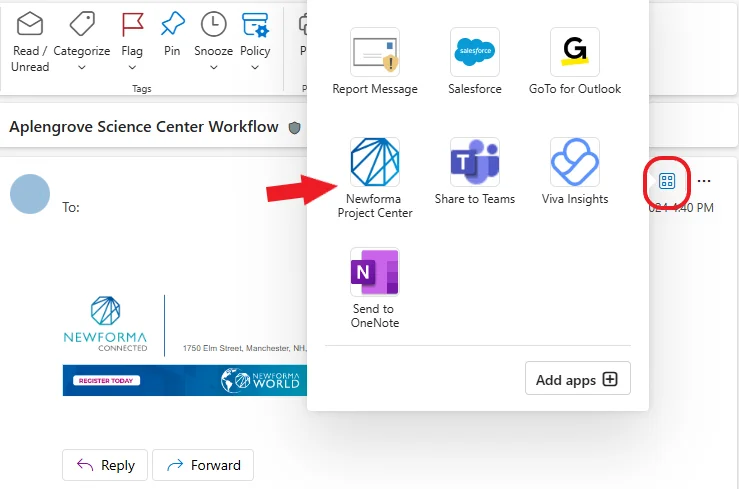Viewport: 739px width, 489px height.
Task: Expand the Policy dropdown chevron
Action: pyautogui.click(x=255, y=67)
